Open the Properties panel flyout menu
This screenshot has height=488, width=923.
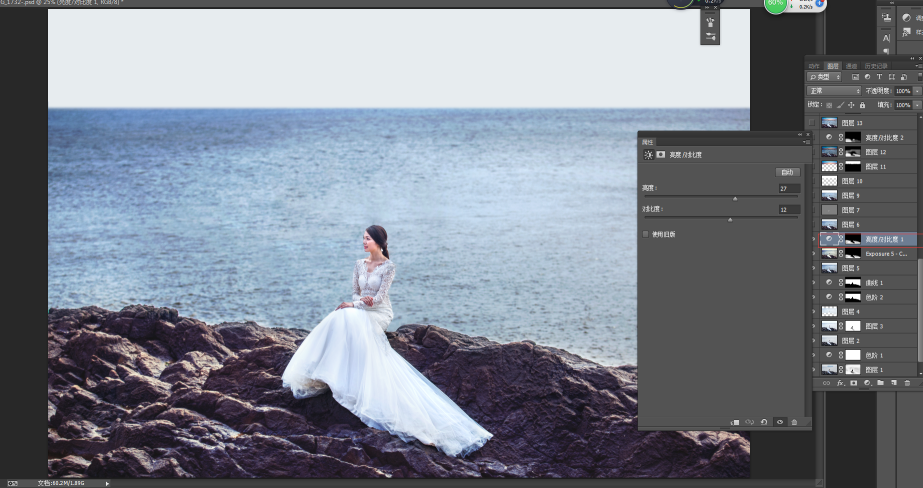(x=806, y=142)
